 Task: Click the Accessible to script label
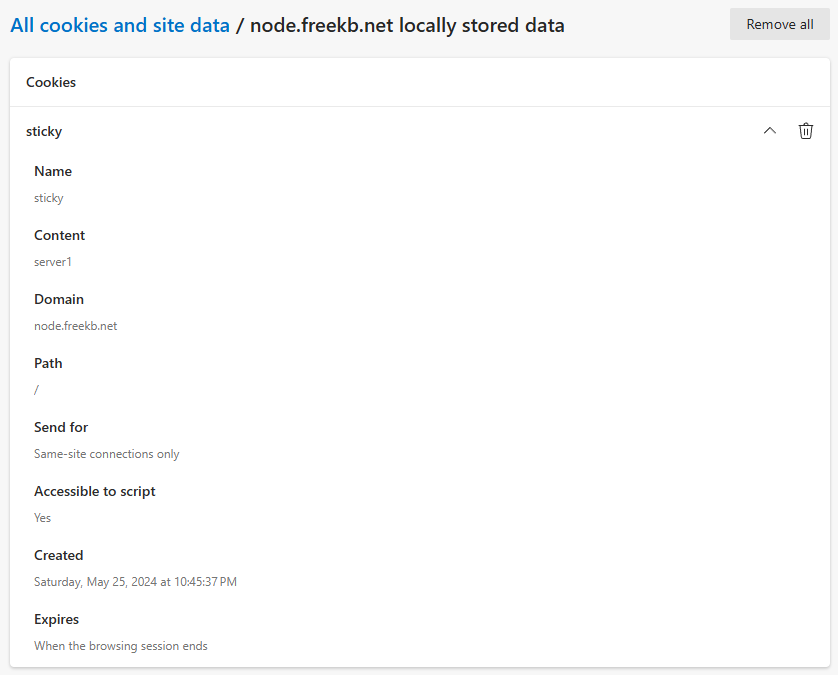[x=95, y=492]
